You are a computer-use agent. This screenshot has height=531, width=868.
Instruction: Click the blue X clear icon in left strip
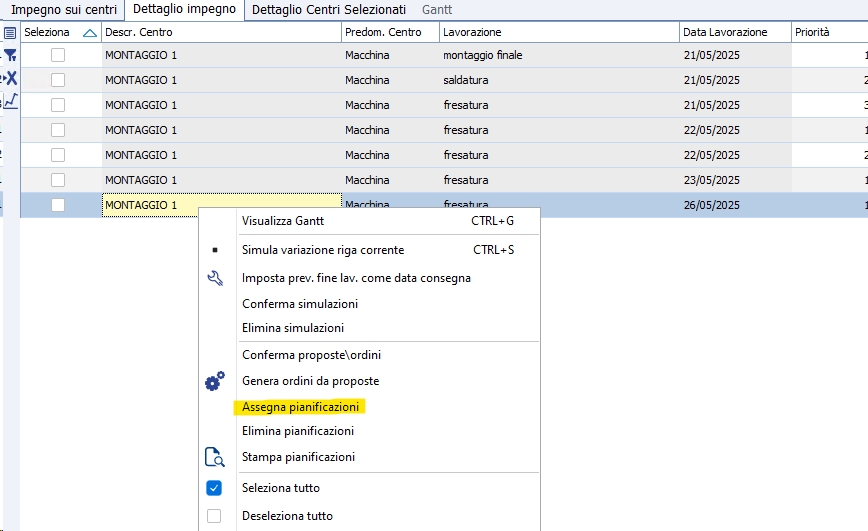click(11, 78)
